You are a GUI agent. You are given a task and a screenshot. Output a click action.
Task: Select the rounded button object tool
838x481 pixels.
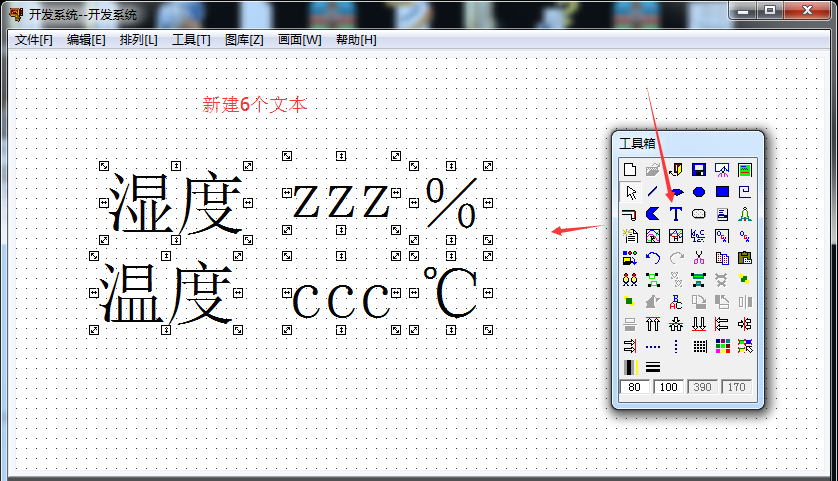[x=699, y=214]
